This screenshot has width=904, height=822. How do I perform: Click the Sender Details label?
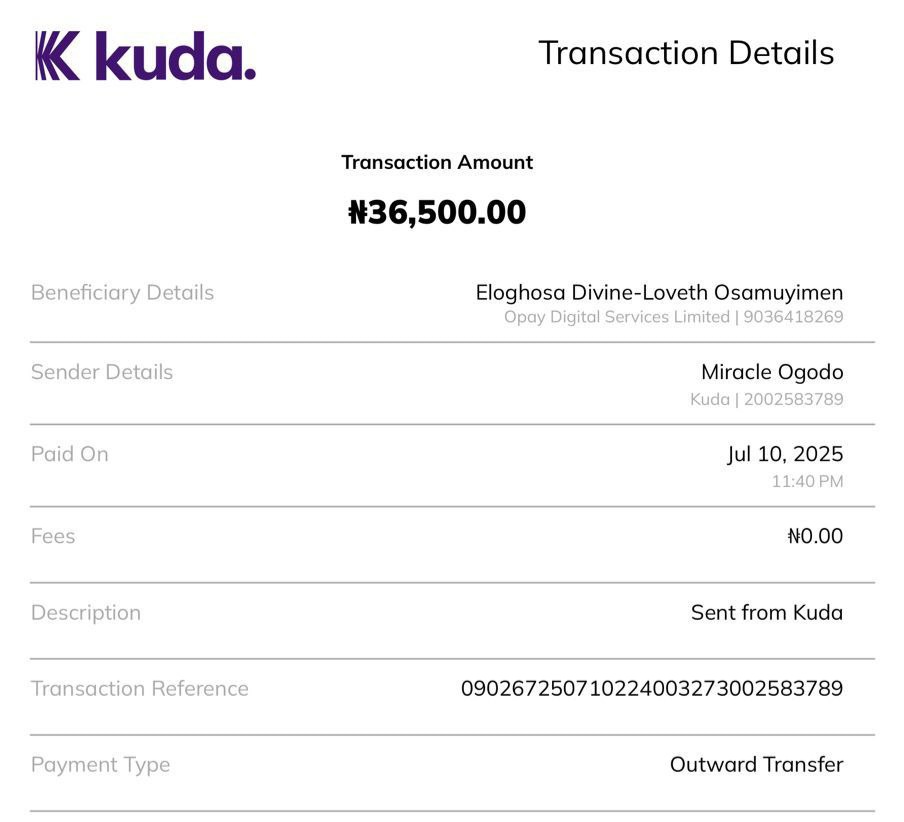coord(102,372)
